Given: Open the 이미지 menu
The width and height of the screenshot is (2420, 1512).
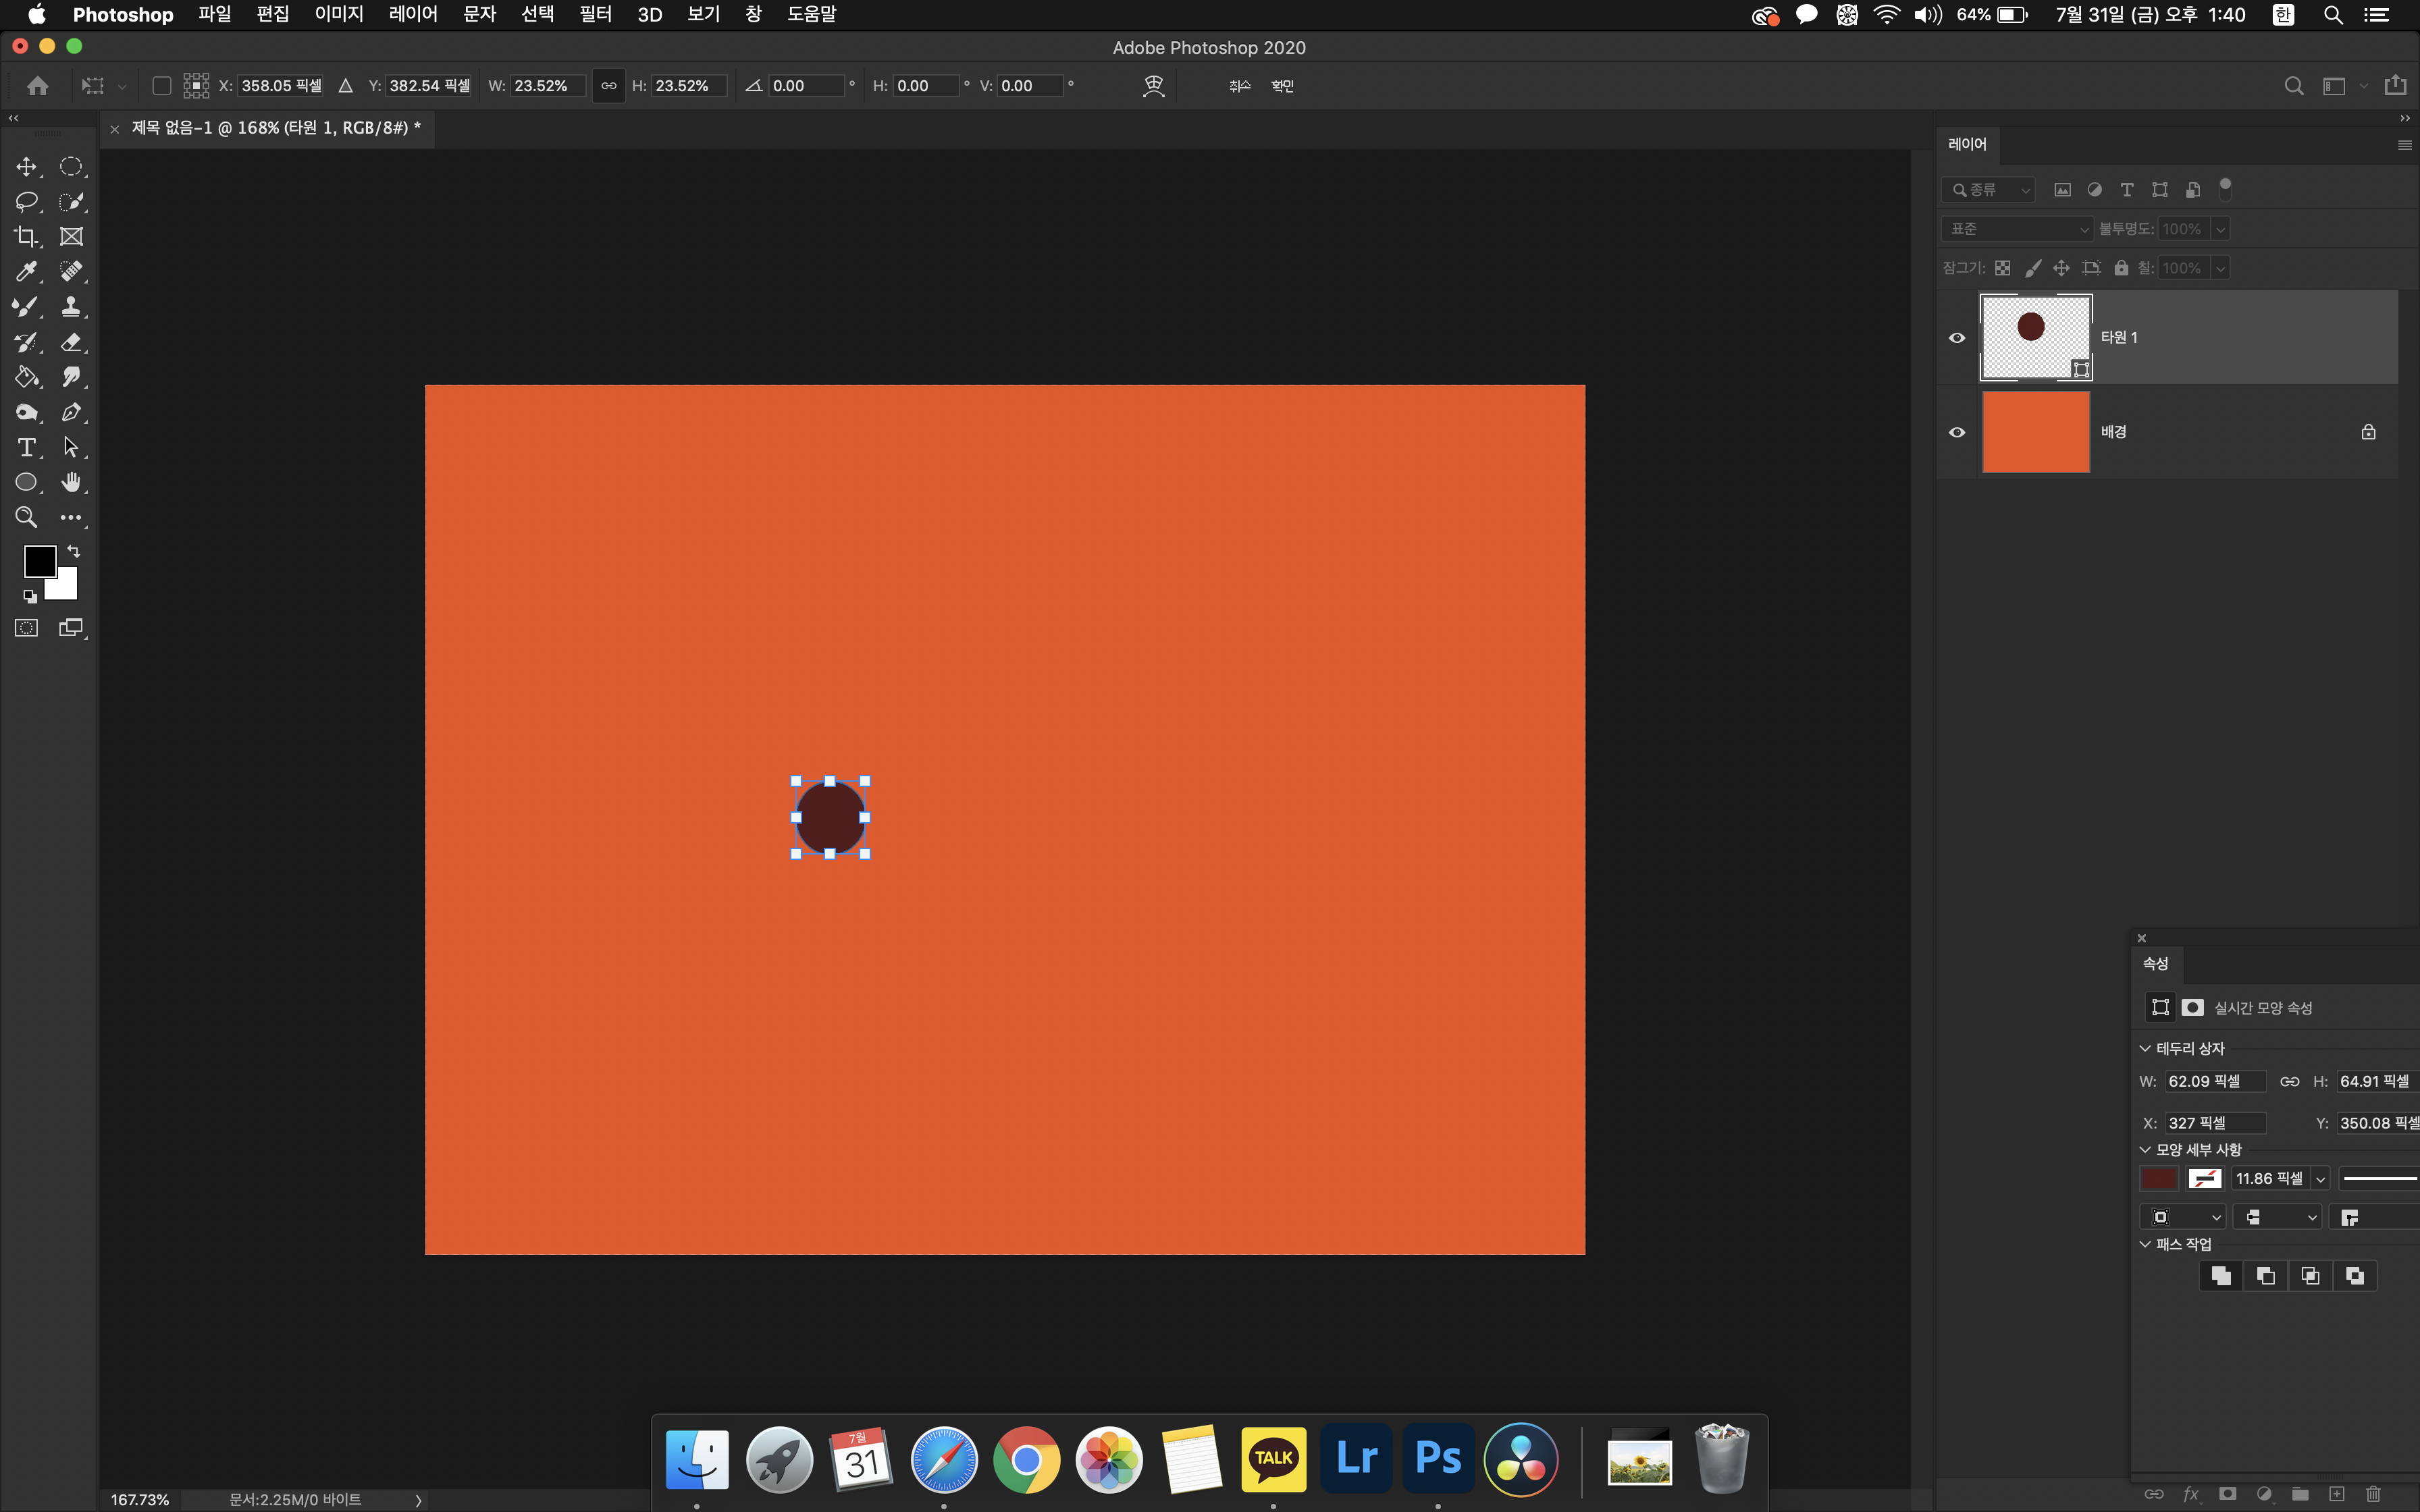Looking at the screenshot, I should [338, 14].
